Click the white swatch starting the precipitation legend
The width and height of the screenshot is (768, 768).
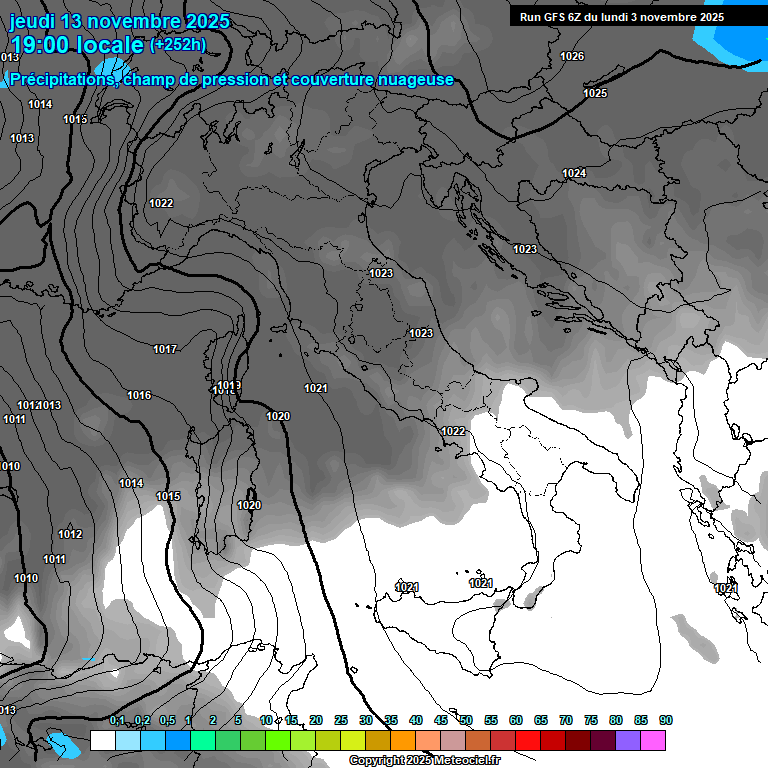click(102, 741)
